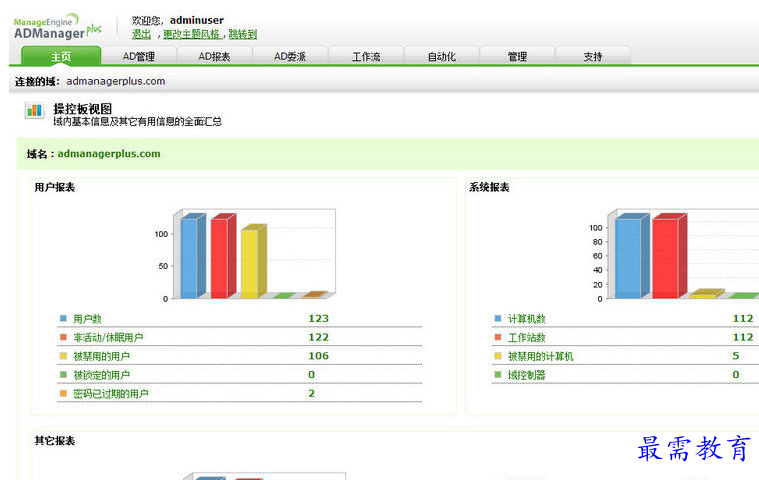Open the 支持 tab
Viewport: 759px width, 480px height.
click(x=593, y=57)
